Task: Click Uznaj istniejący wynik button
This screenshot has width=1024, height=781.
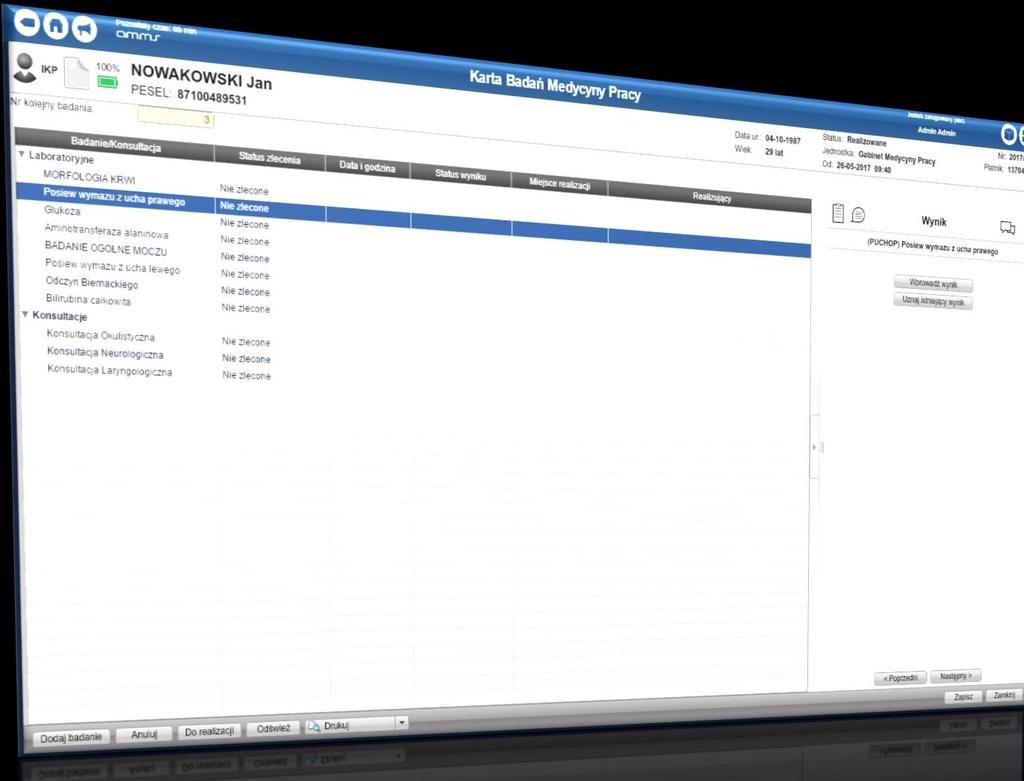Action: click(933, 301)
